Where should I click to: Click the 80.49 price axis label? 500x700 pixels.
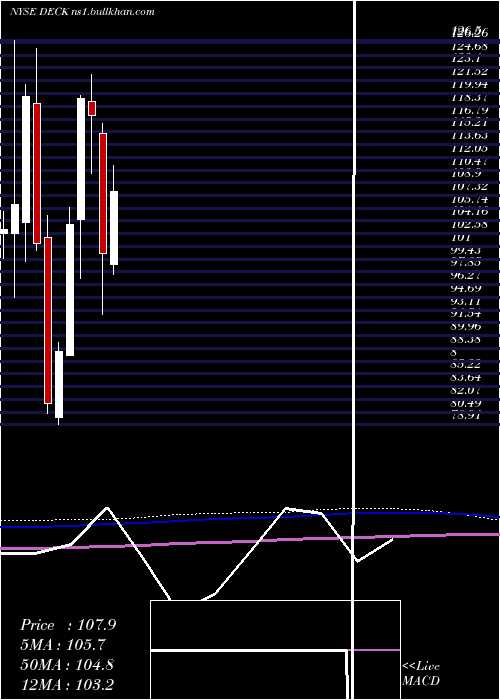[467, 404]
